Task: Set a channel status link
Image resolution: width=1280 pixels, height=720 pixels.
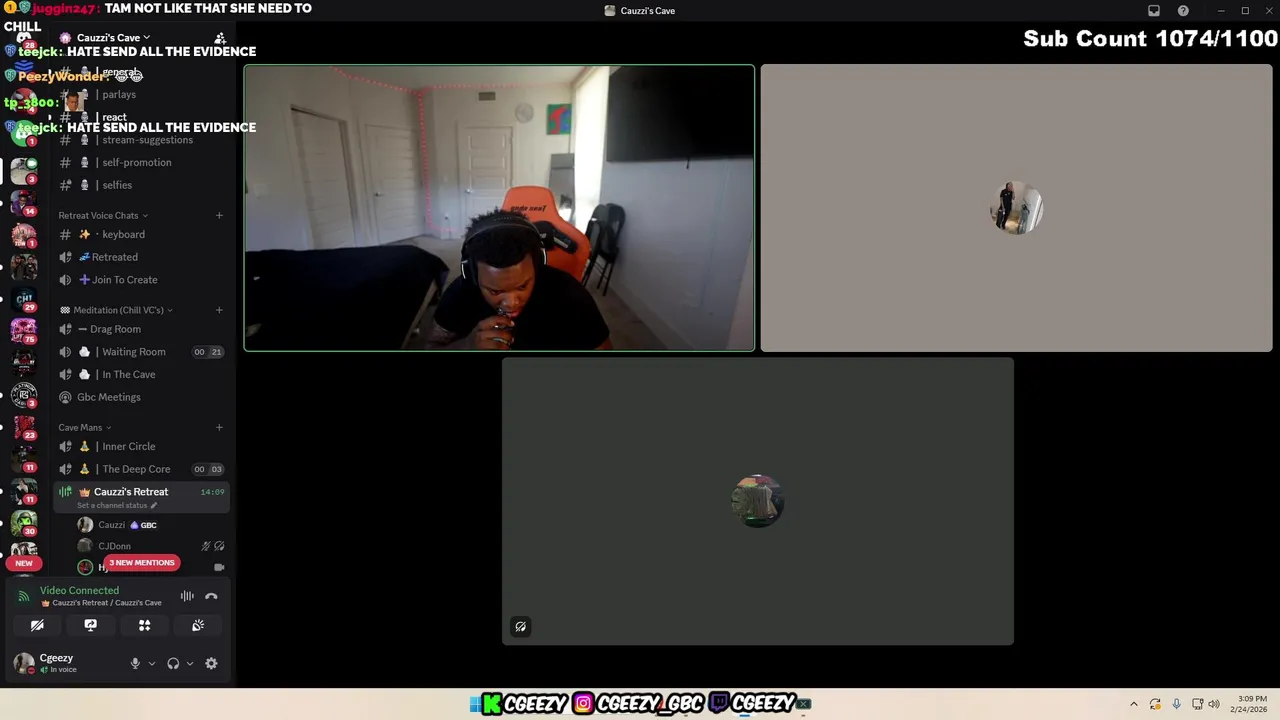Action: (117, 505)
